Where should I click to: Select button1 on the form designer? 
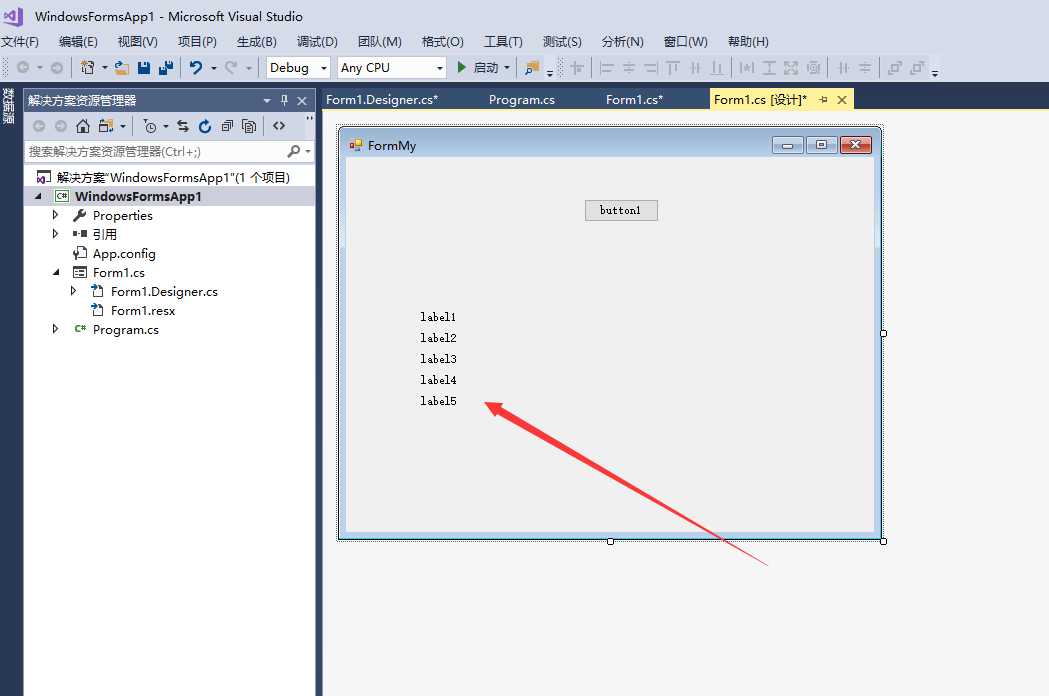pyautogui.click(x=621, y=210)
